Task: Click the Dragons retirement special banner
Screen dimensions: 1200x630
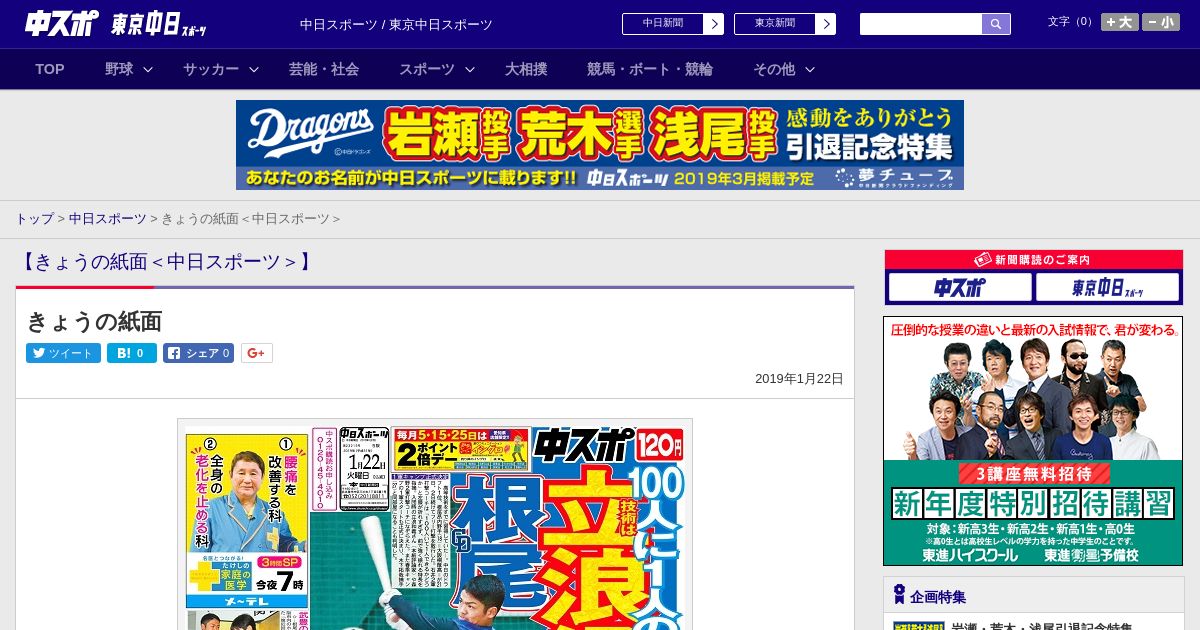Action: [x=600, y=145]
